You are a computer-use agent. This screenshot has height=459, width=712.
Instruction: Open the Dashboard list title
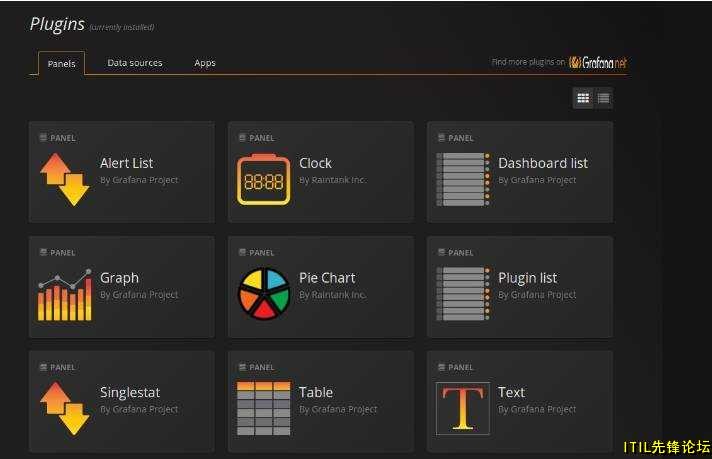(x=543, y=163)
